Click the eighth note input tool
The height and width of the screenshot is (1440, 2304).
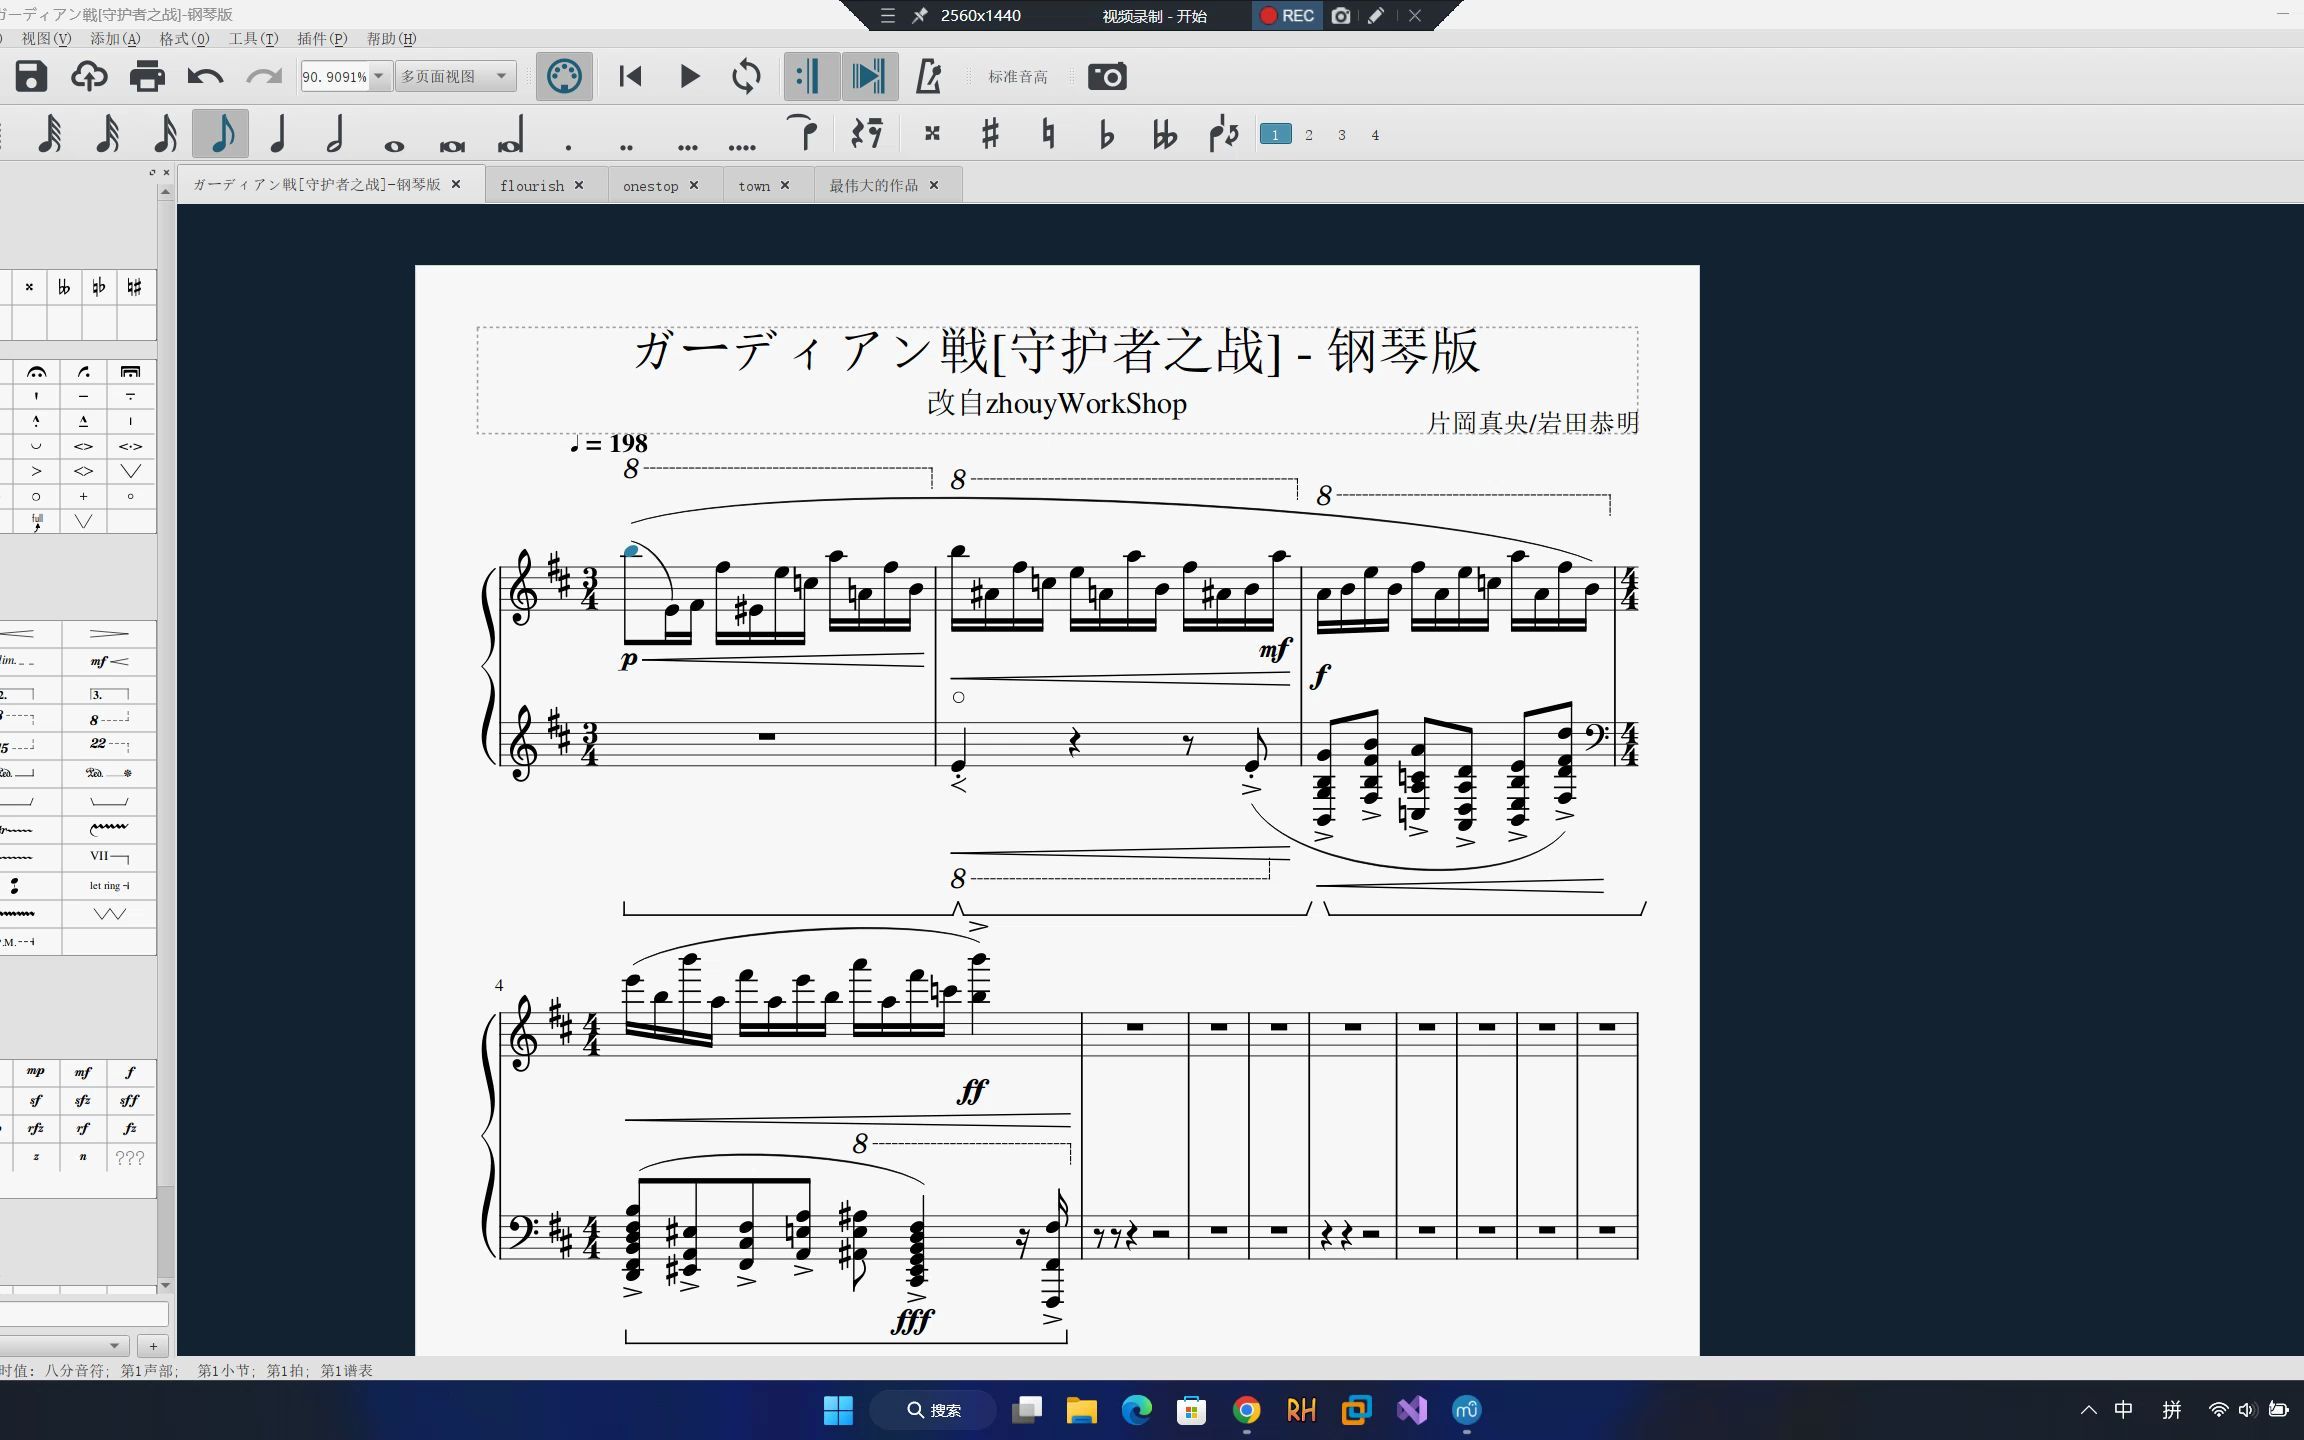coord(222,133)
